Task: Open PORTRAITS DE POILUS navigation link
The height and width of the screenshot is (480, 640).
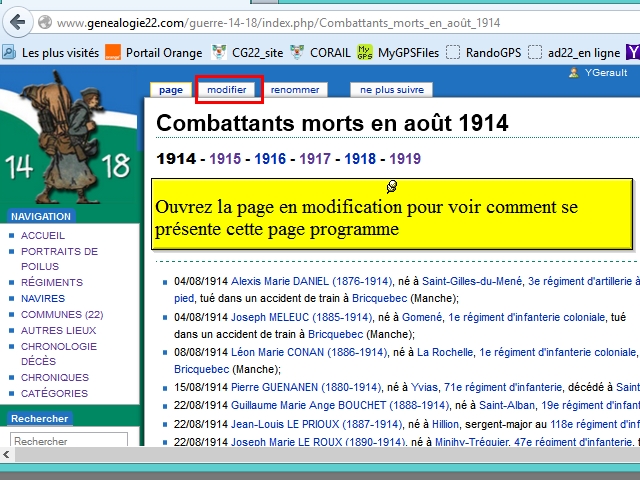Action: pos(60,259)
